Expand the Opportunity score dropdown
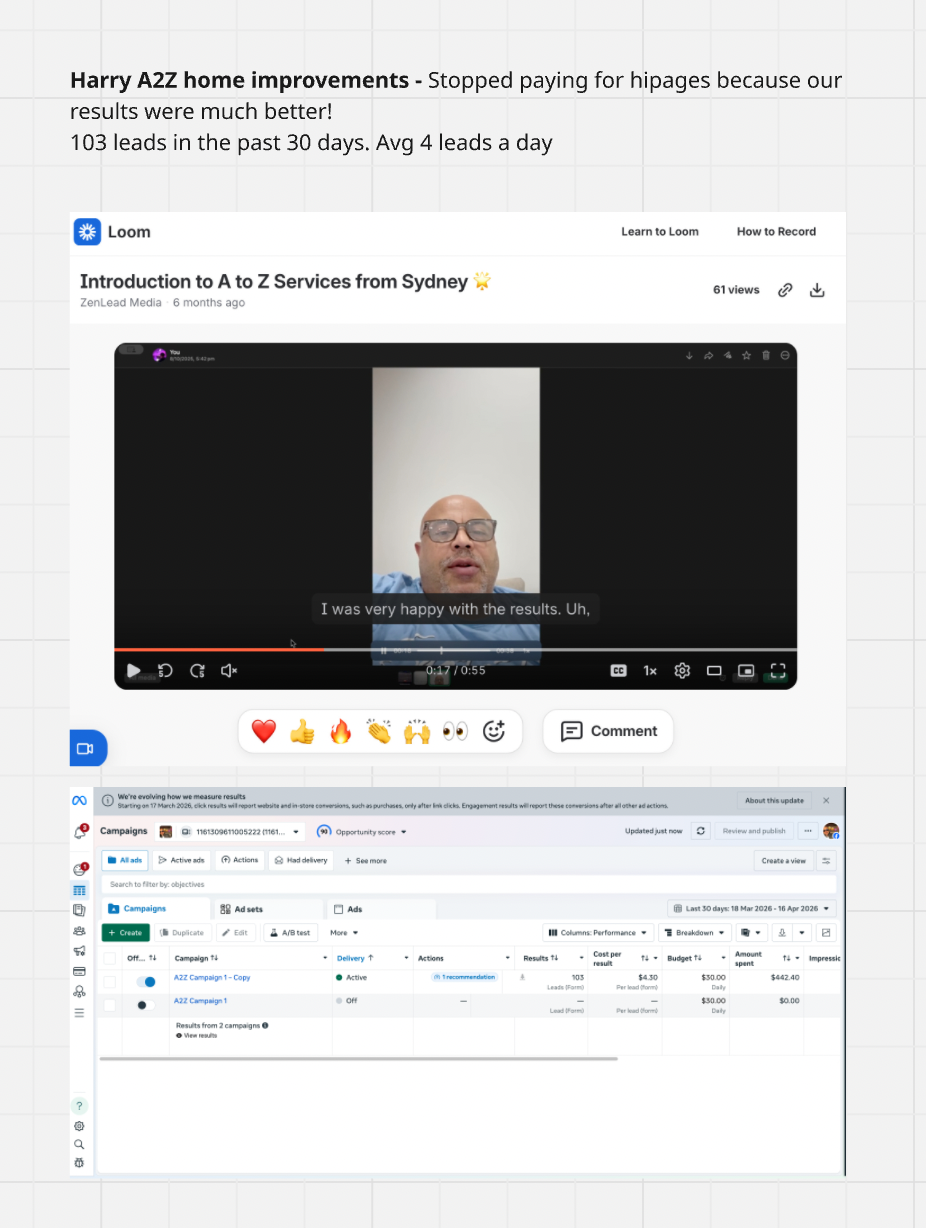926x1228 pixels. pyautogui.click(x=362, y=831)
